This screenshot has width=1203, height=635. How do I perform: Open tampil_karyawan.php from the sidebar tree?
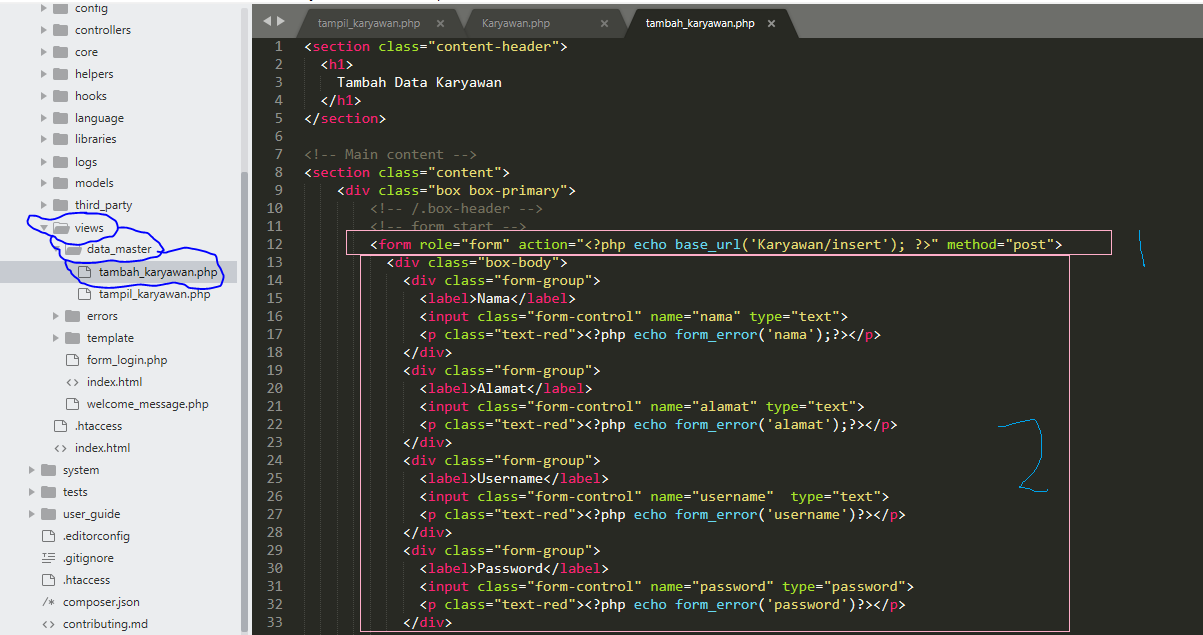click(154, 294)
